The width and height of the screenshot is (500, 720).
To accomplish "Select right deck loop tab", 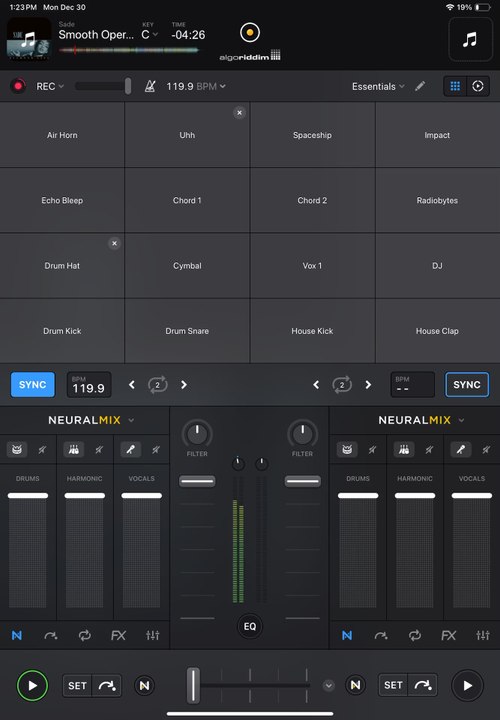I will (415, 635).
